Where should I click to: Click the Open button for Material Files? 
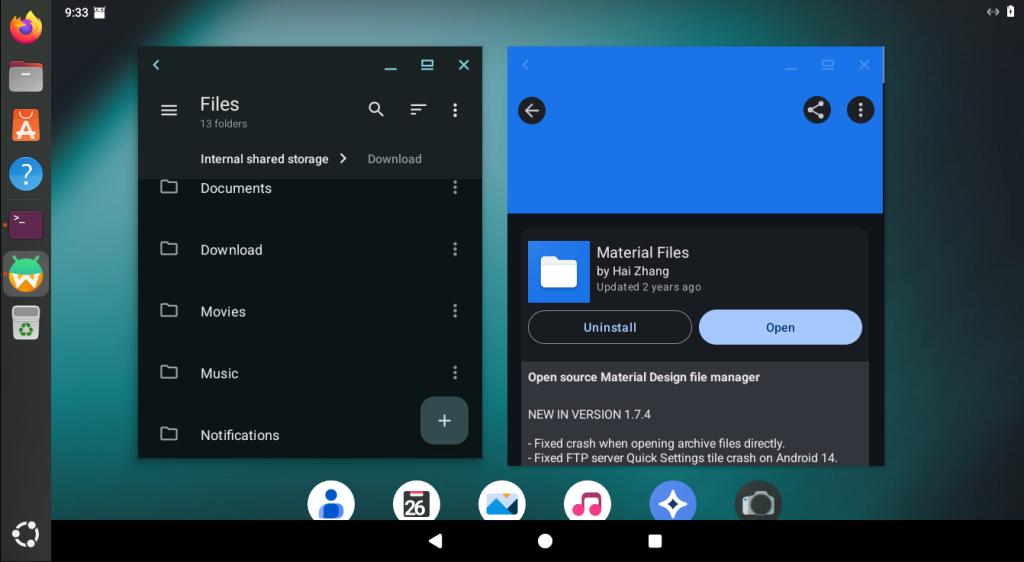pos(780,327)
